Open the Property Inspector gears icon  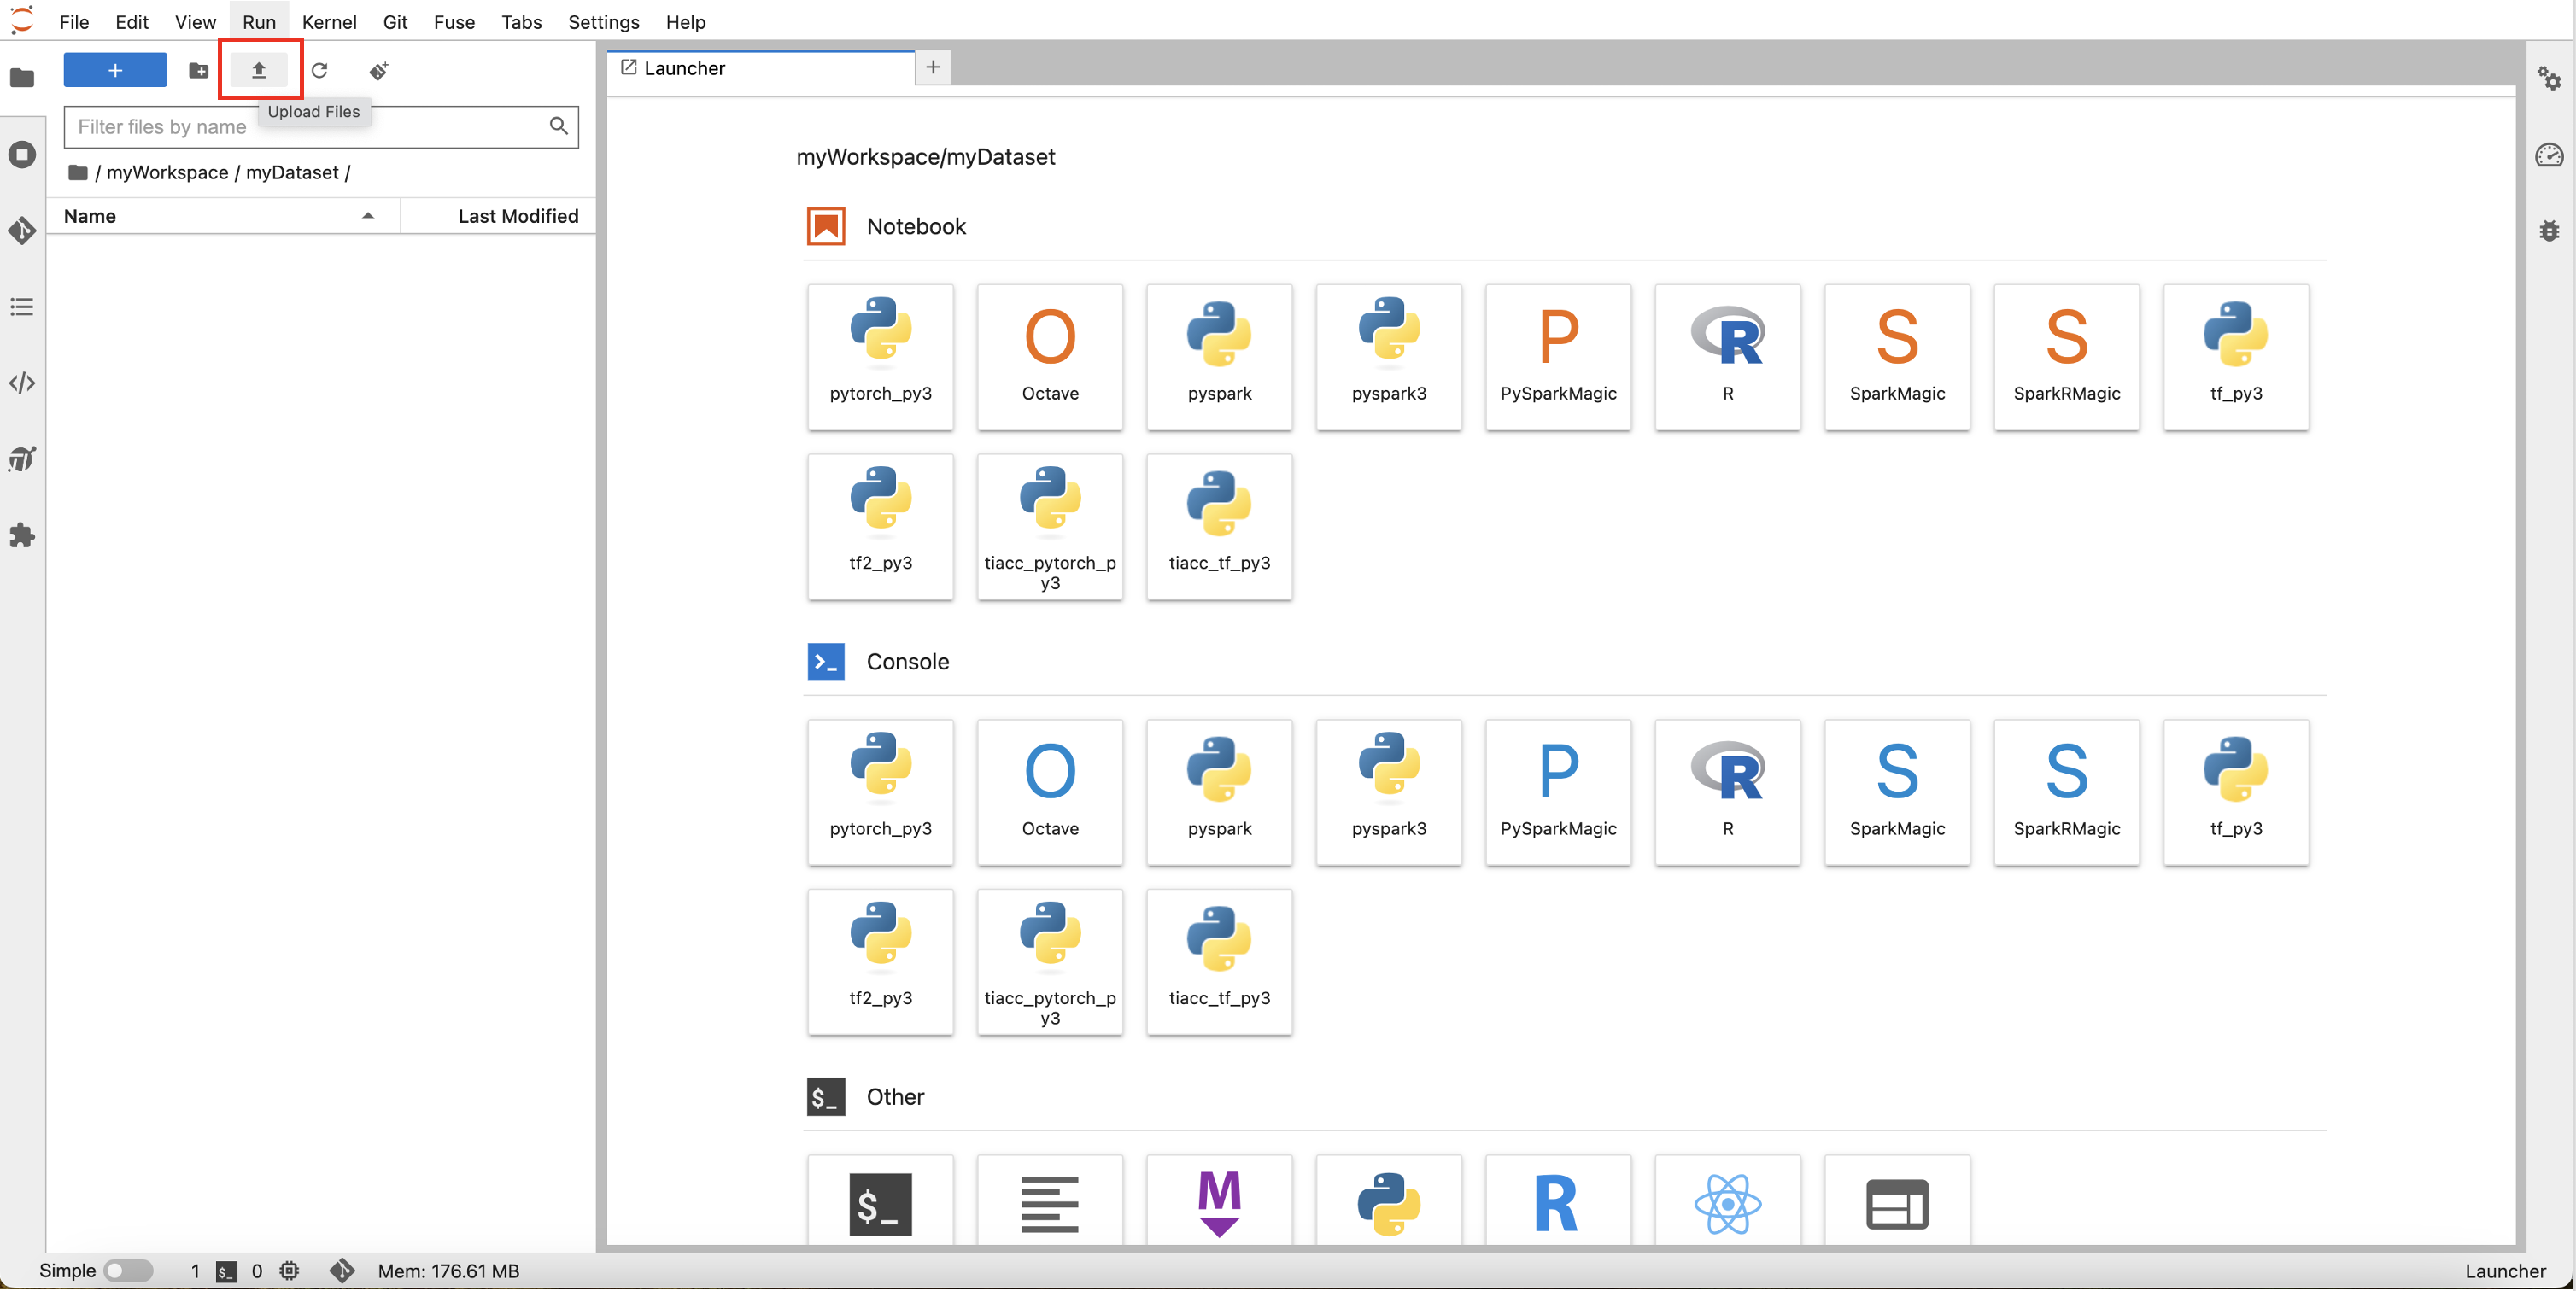click(2548, 78)
